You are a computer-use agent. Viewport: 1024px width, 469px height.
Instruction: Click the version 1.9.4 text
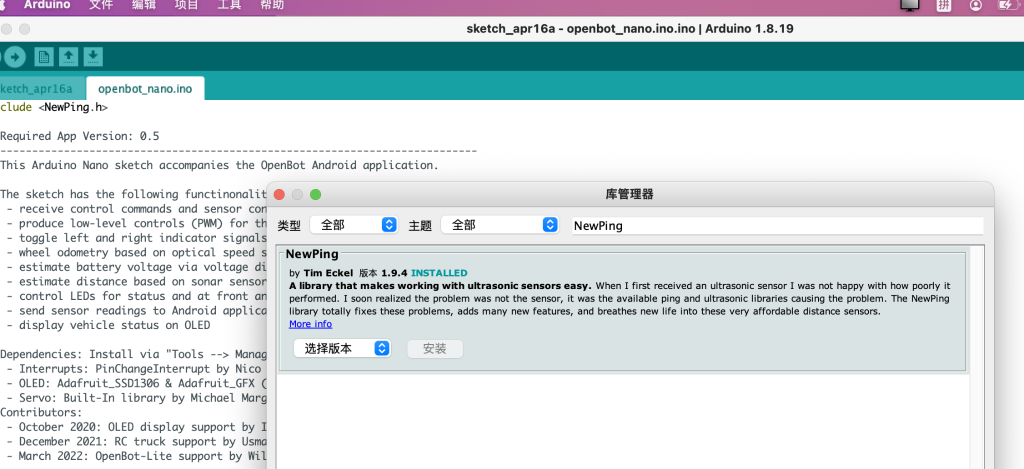(x=394, y=273)
